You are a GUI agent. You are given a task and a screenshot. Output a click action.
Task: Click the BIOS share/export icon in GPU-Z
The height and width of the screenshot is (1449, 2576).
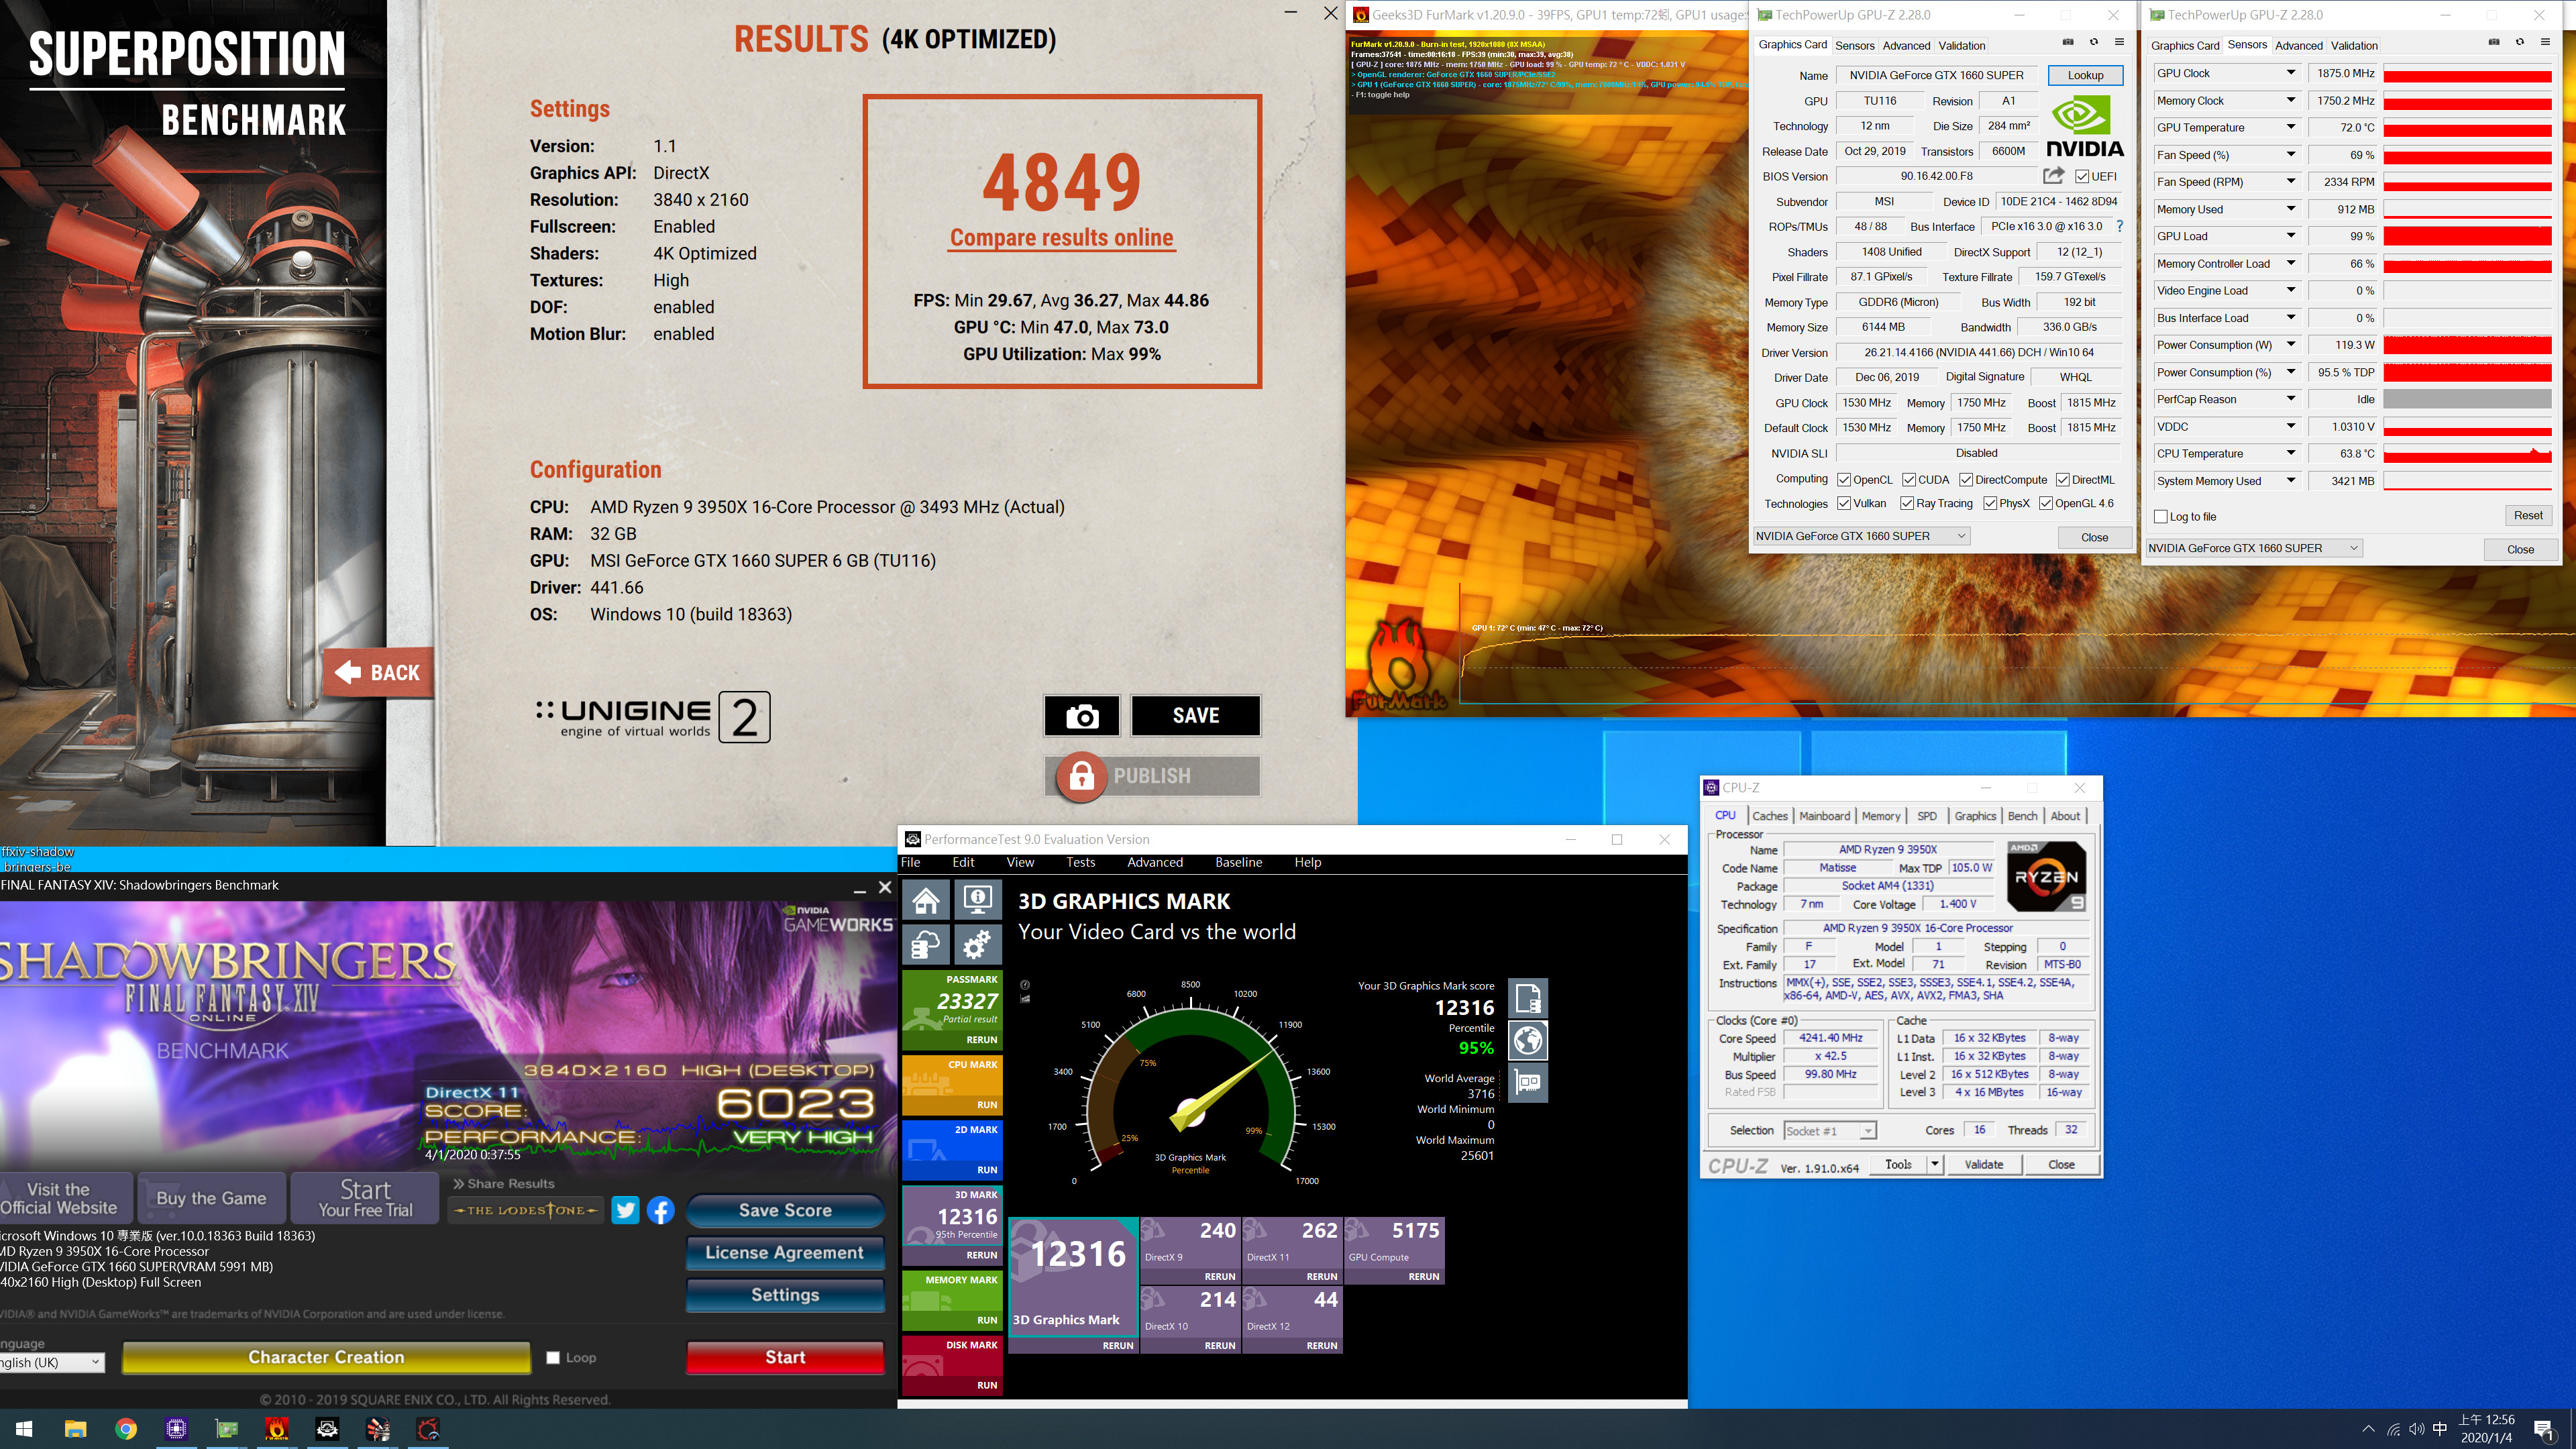pos(2053,176)
